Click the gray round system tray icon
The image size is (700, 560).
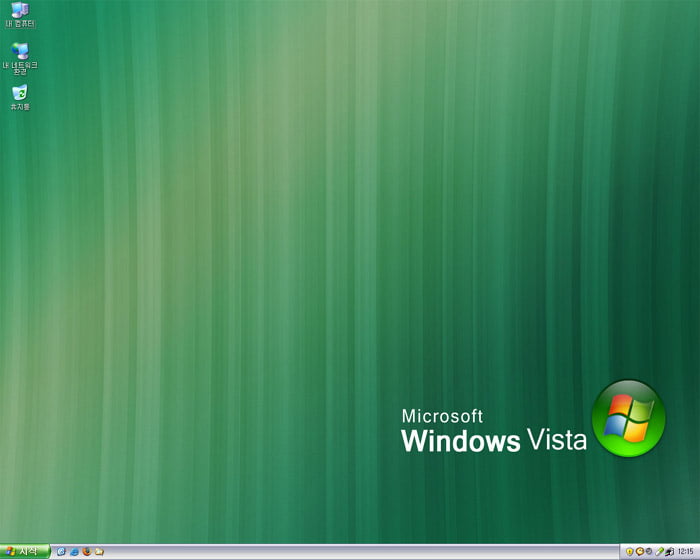pos(649,552)
